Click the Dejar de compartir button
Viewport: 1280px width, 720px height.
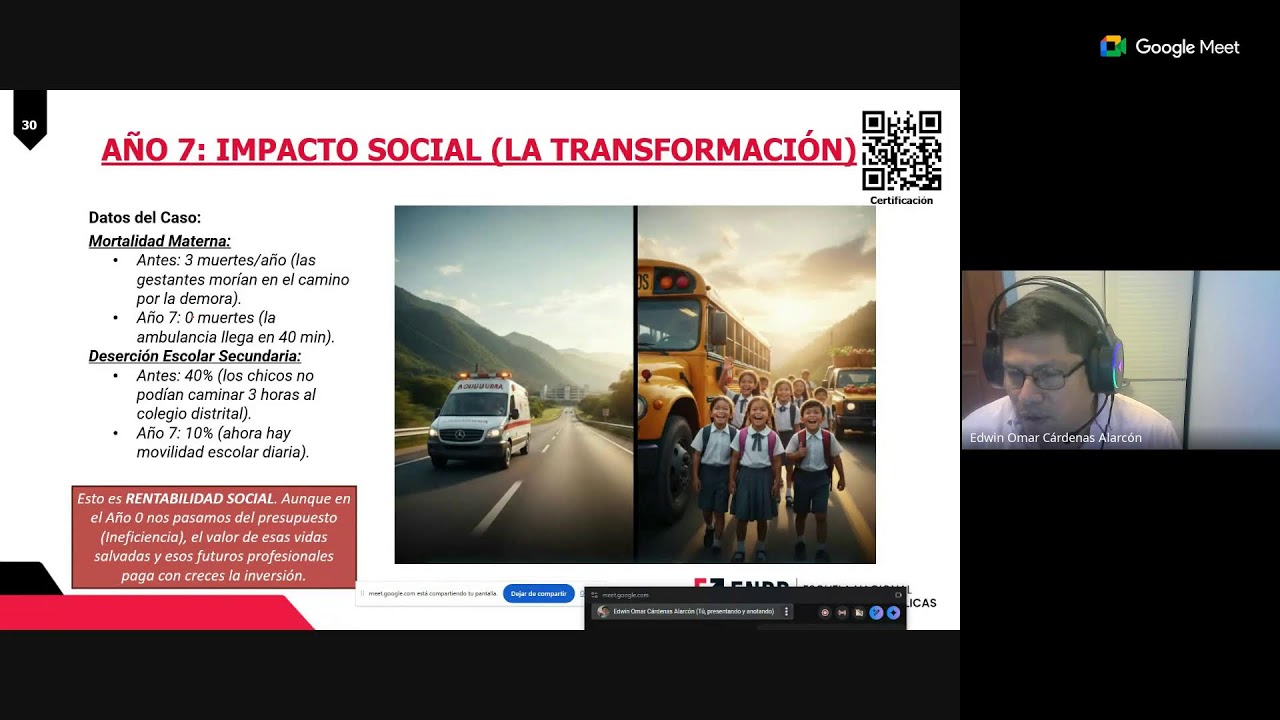(x=538, y=593)
